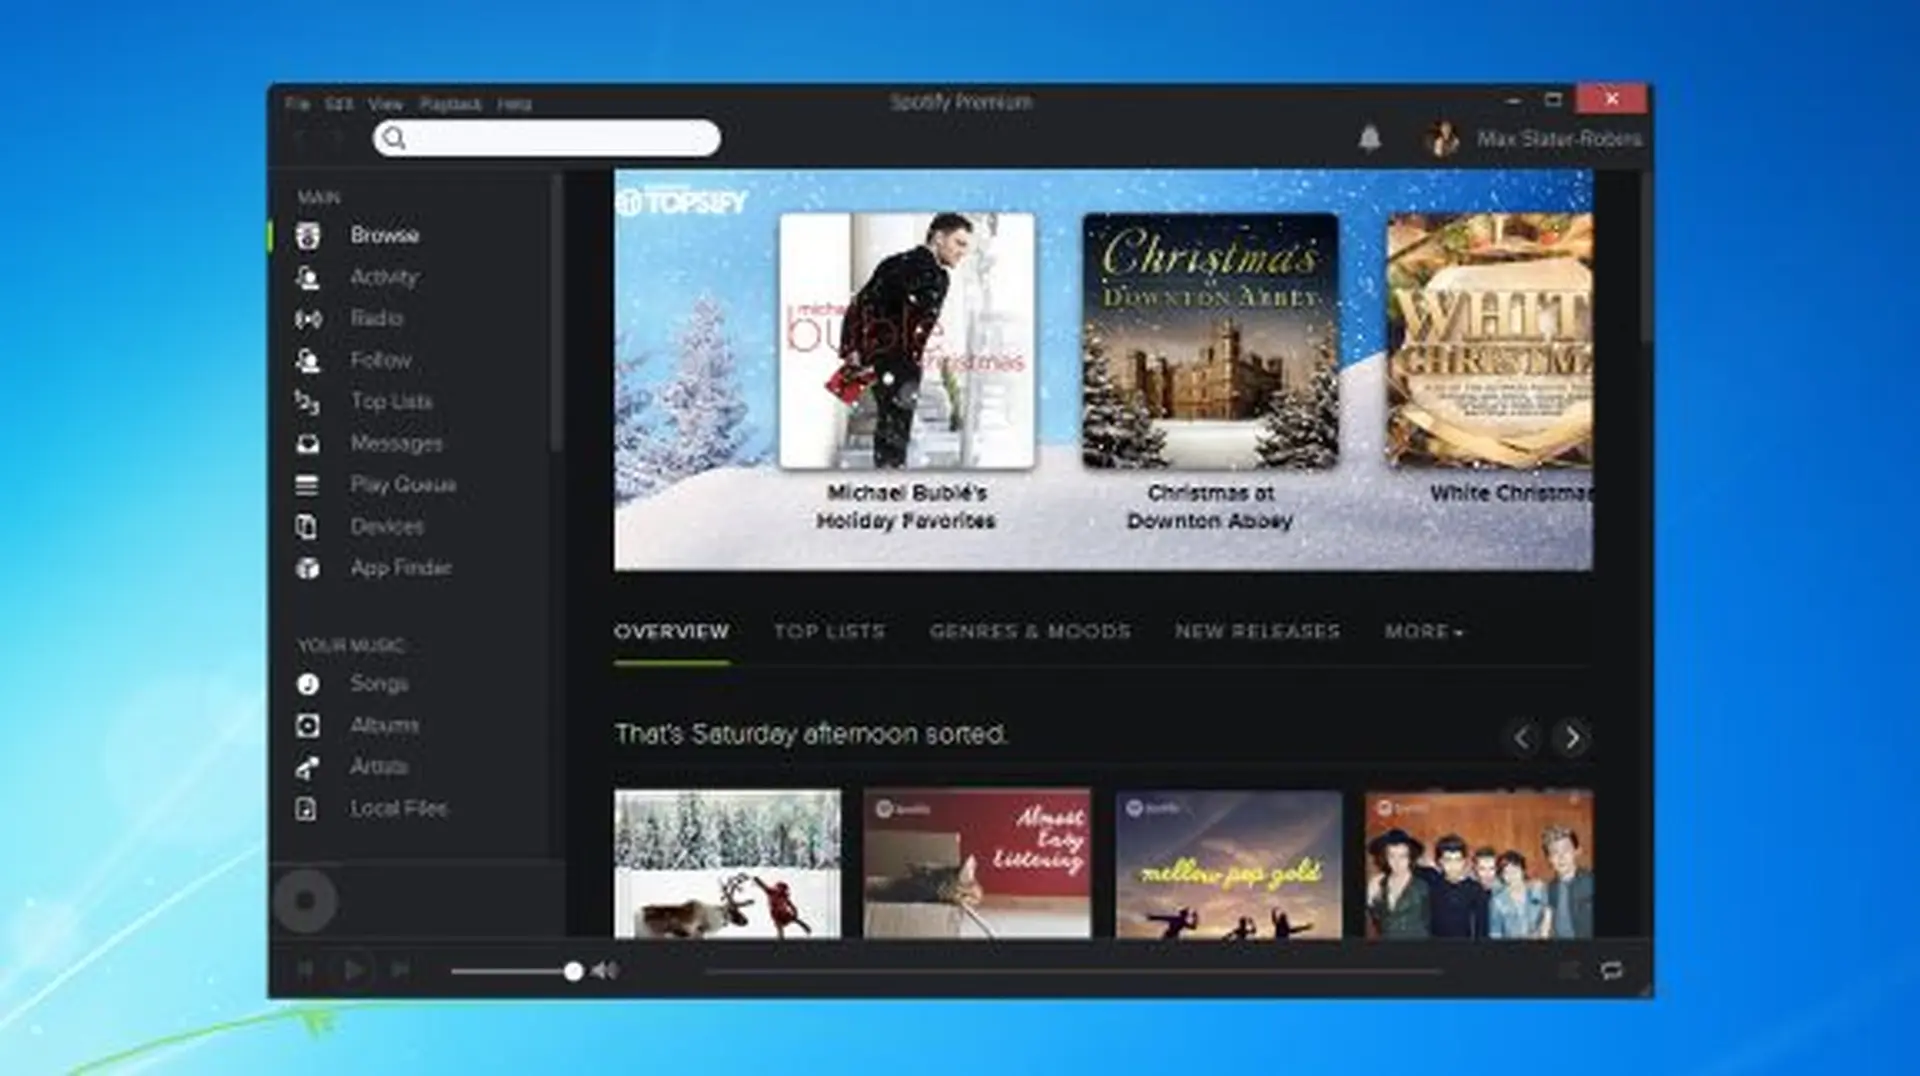Viewport: 1920px width, 1076px height.
Task: Open the Albums disc icon
Action: tap(308, 726)
